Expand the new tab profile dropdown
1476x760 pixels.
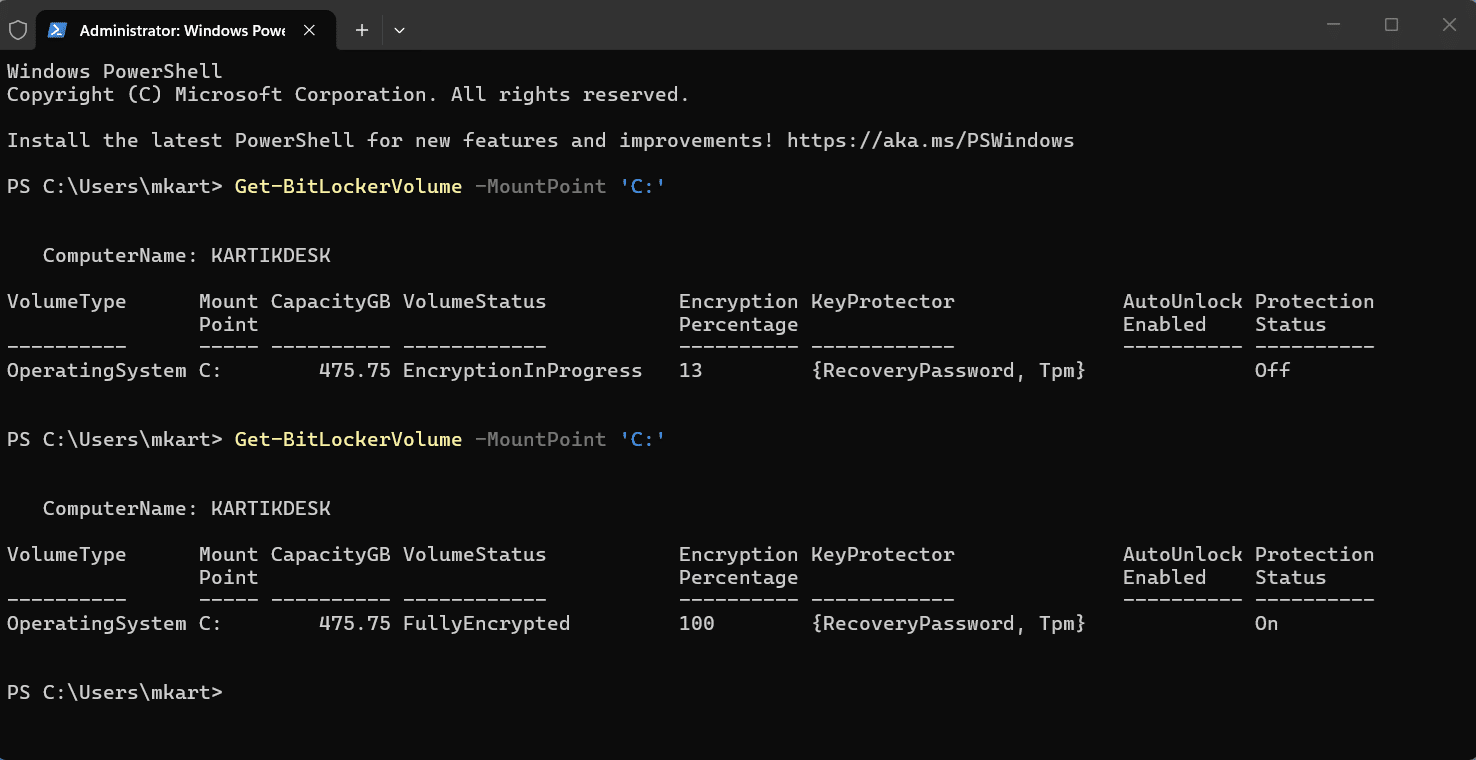point(399,30)
